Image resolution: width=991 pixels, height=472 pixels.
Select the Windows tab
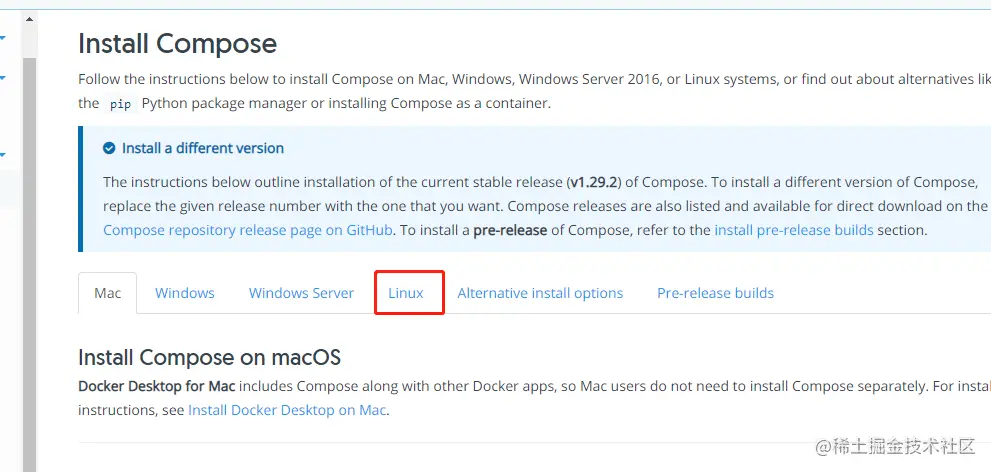pos(184,293)
